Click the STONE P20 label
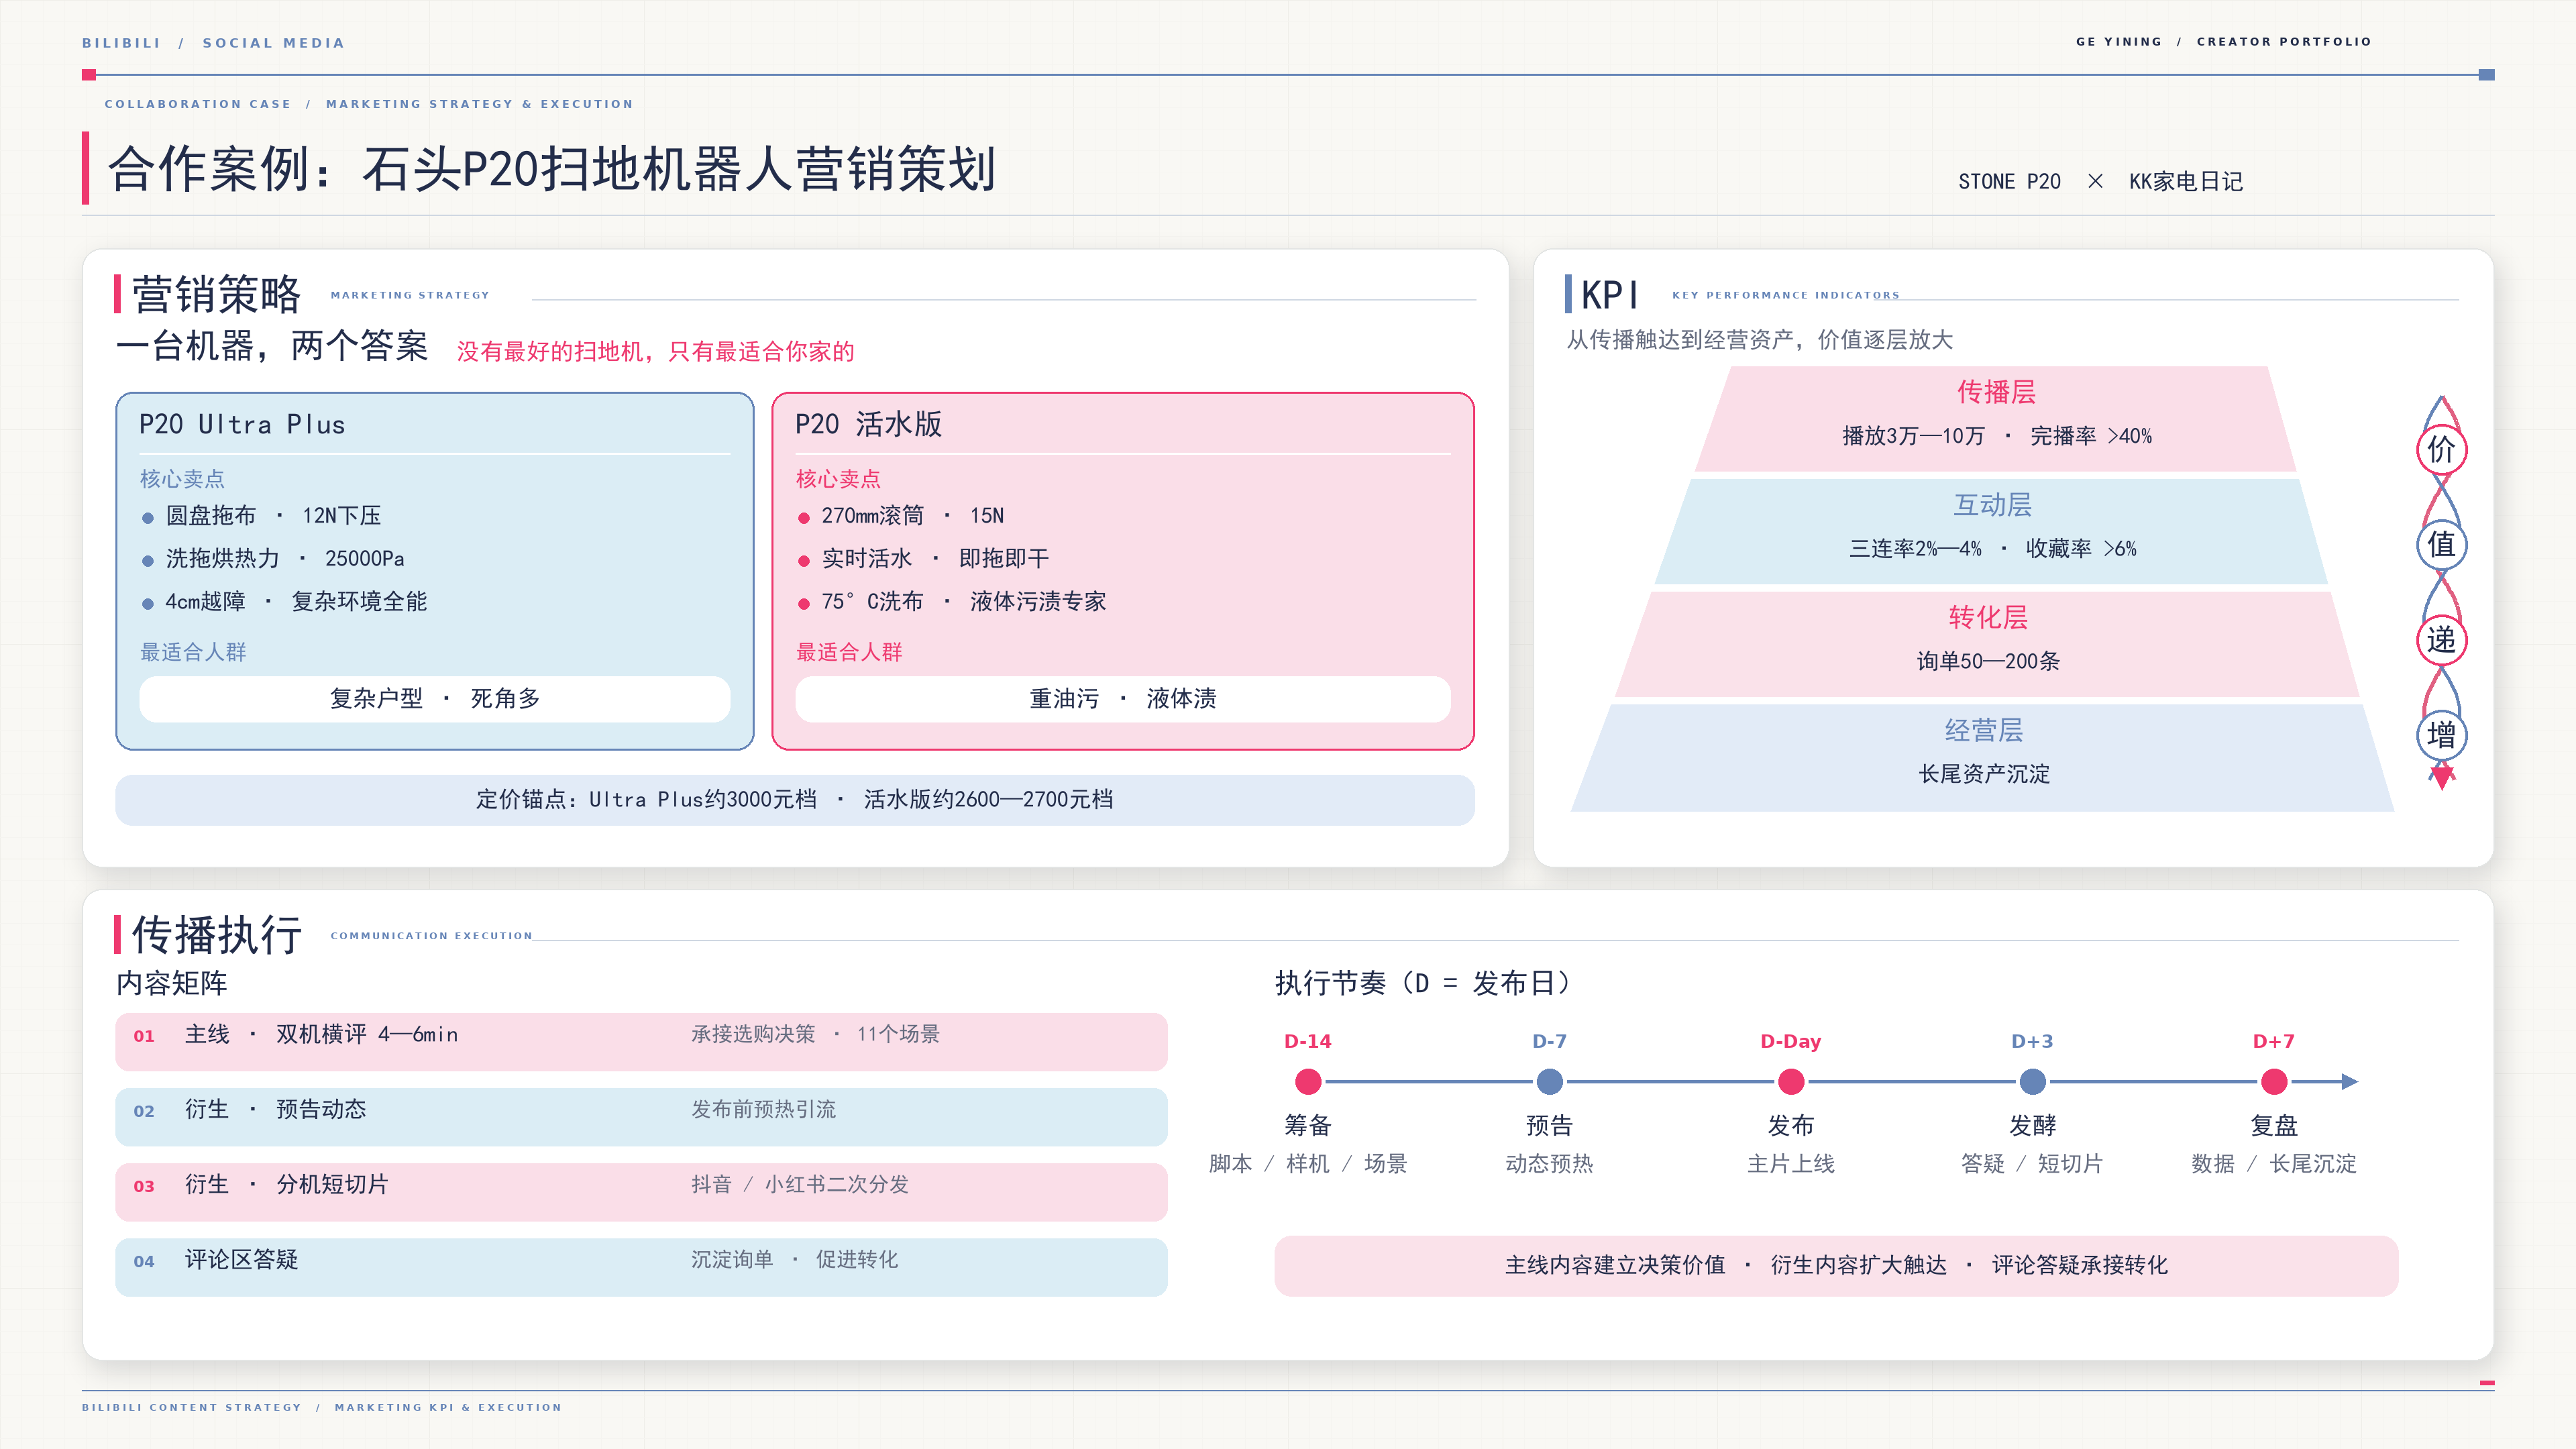The width and height of the screenshot is (2576, 1449). coord(2009,181)
